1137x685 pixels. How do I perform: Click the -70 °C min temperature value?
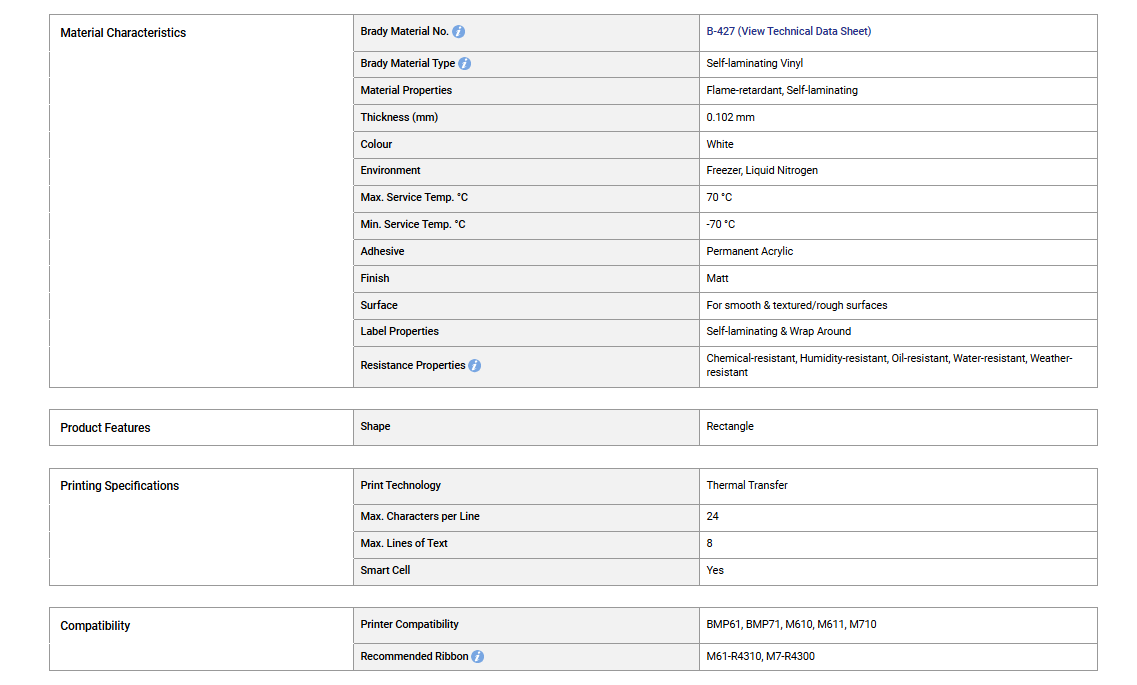720,224
